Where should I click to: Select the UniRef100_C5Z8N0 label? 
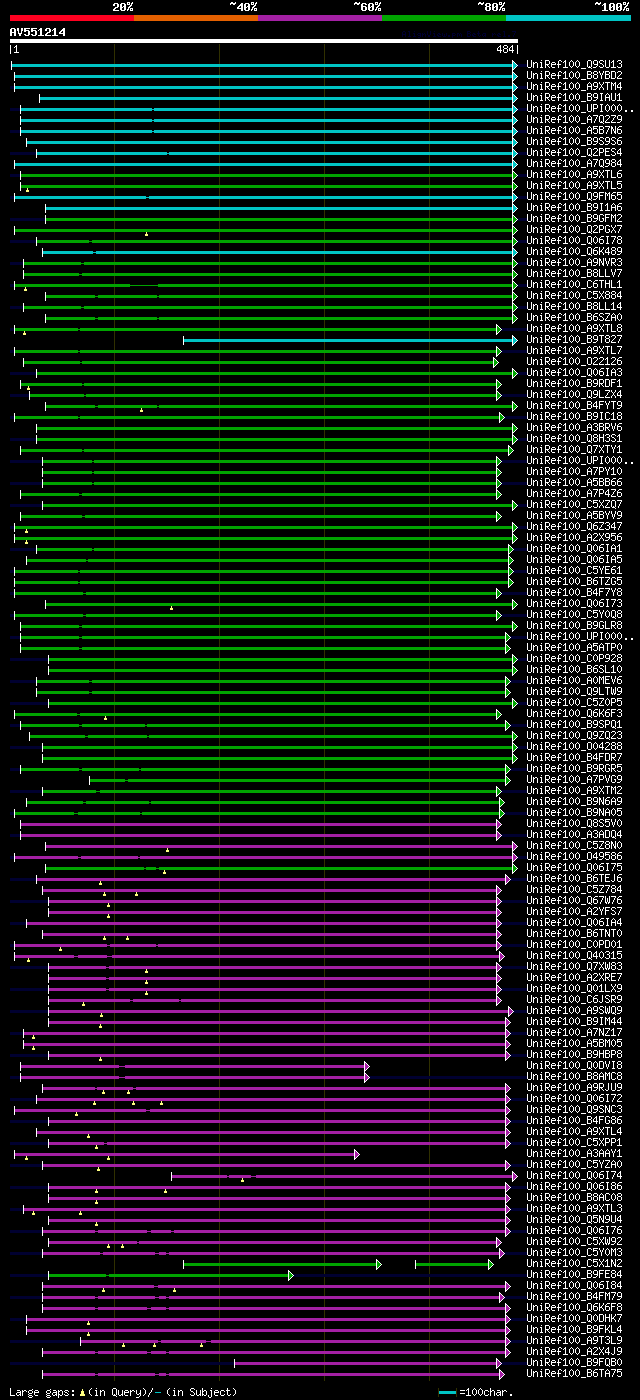click(x=574, y=845)
